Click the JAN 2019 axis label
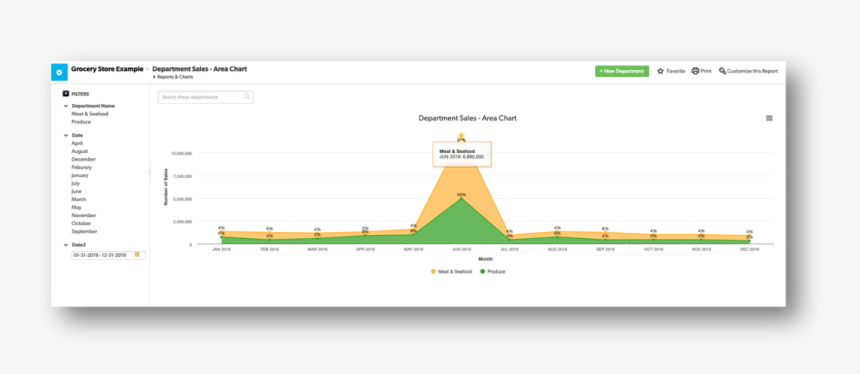 (222, 250)
